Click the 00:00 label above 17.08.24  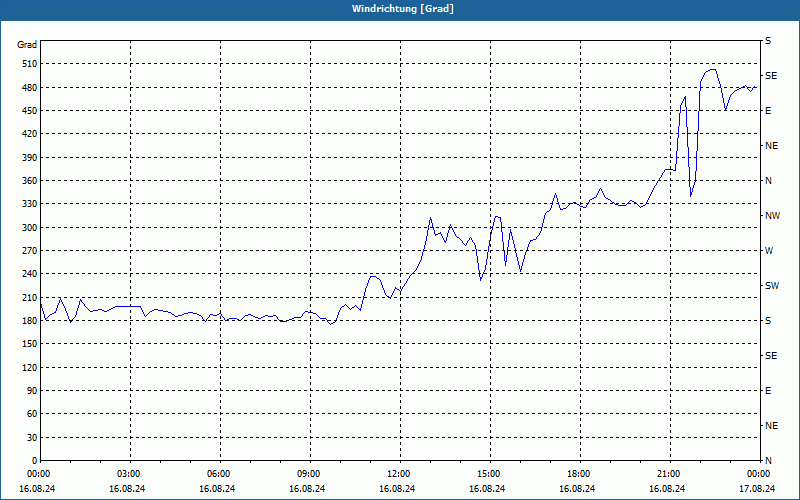click(x=760, y=474)
